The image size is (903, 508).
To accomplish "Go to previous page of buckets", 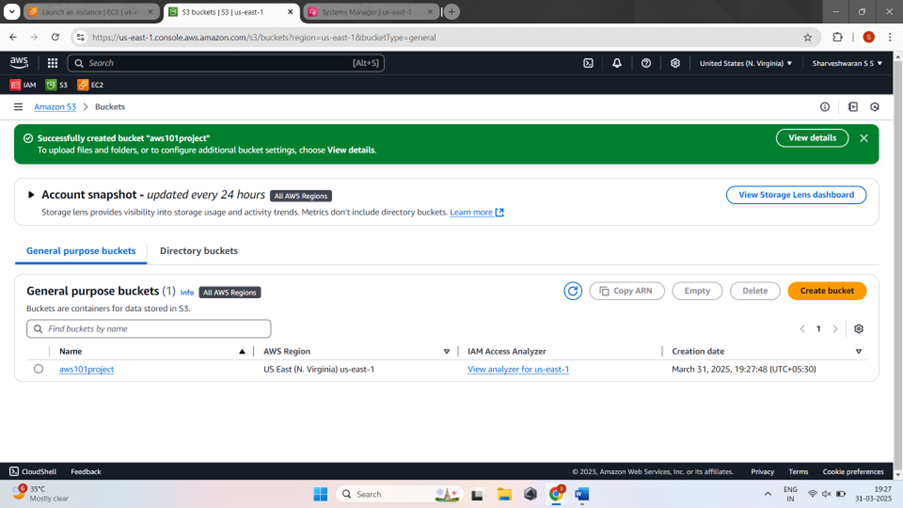I will coord(802,329).
